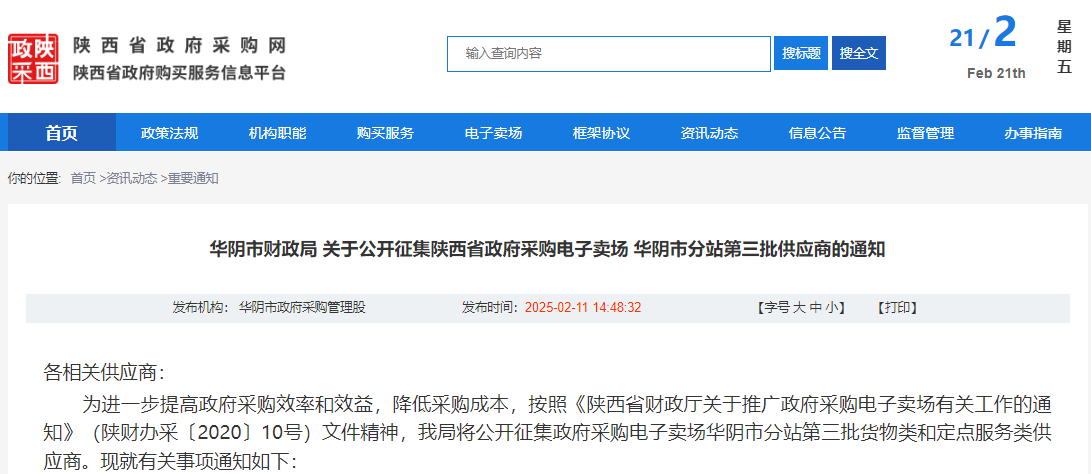
Task: Open the 资讯动态 menu
Action: click(709, 133)
